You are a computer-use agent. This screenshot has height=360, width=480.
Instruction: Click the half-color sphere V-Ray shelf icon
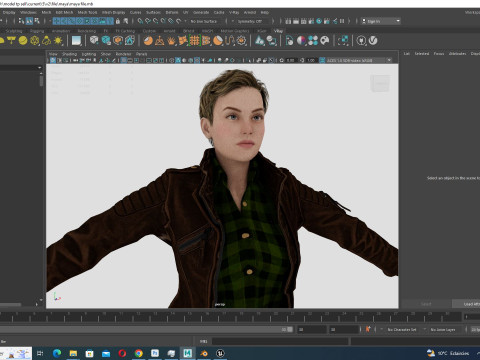click(x=301, y=41)
